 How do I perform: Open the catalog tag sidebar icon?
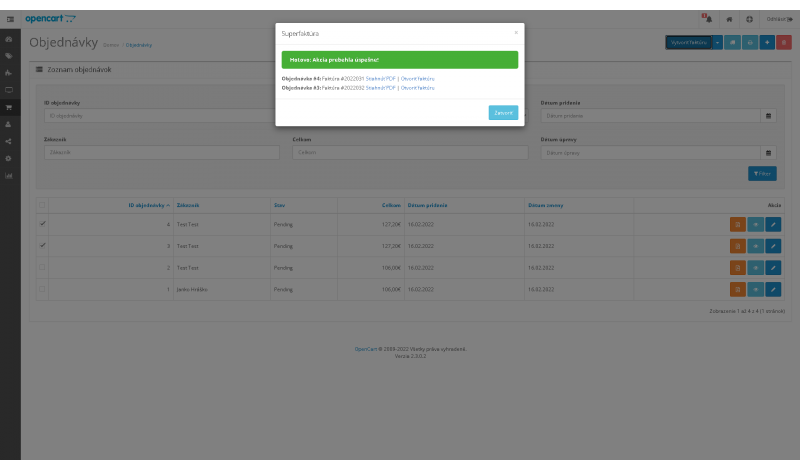(9, 56)
